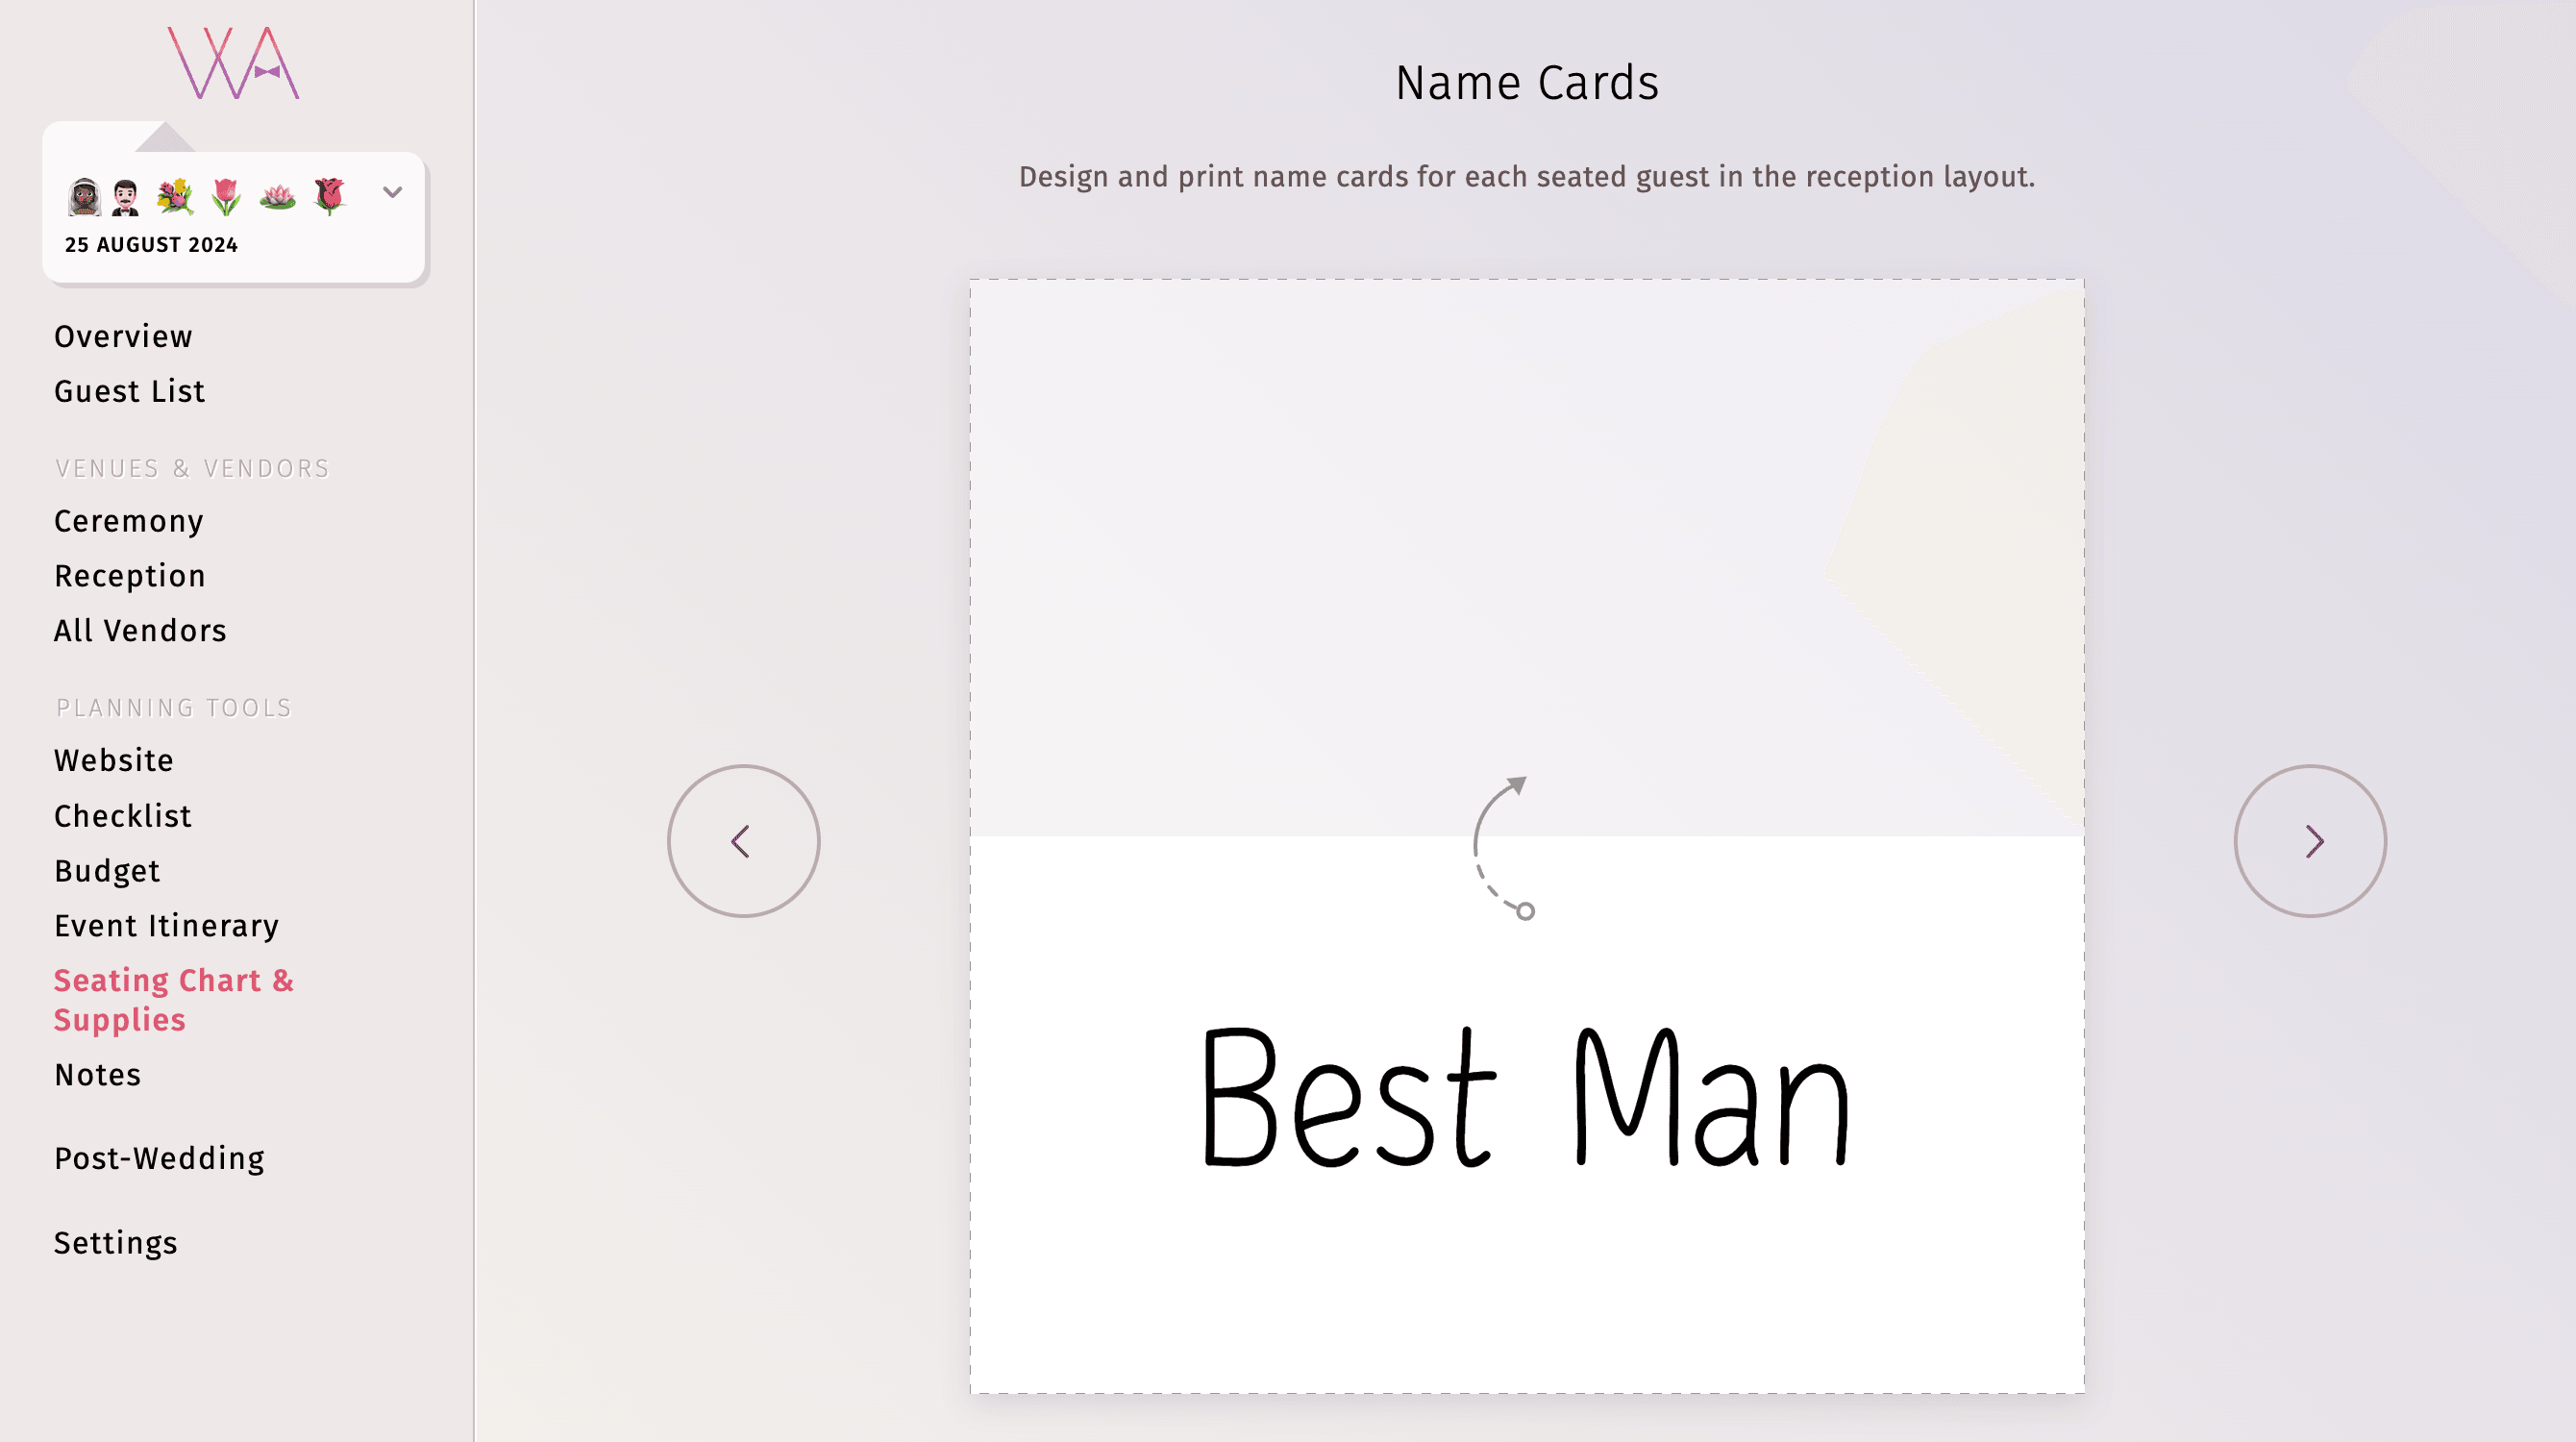
Task: Click the 25 August 2024 date display
Action: pyautogui.click(x=150, y=244)
